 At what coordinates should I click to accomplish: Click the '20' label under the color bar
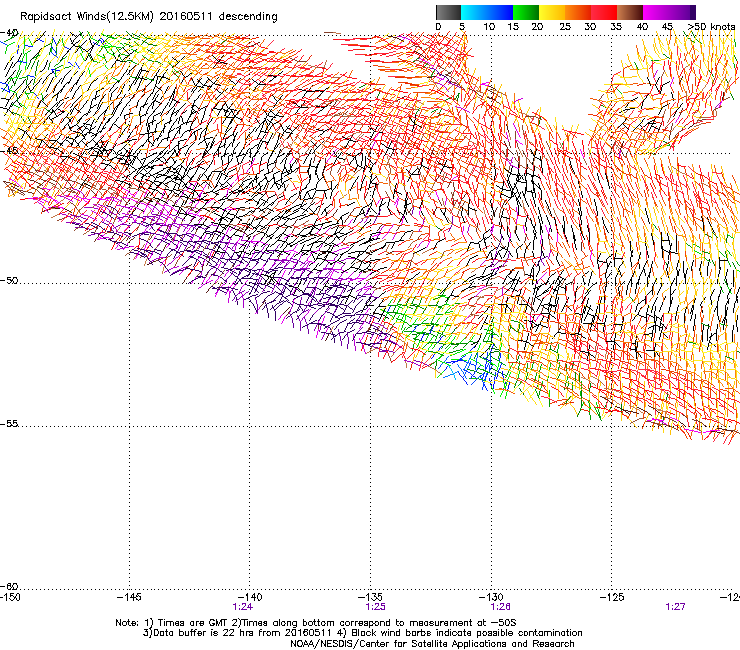coord(537,27)
